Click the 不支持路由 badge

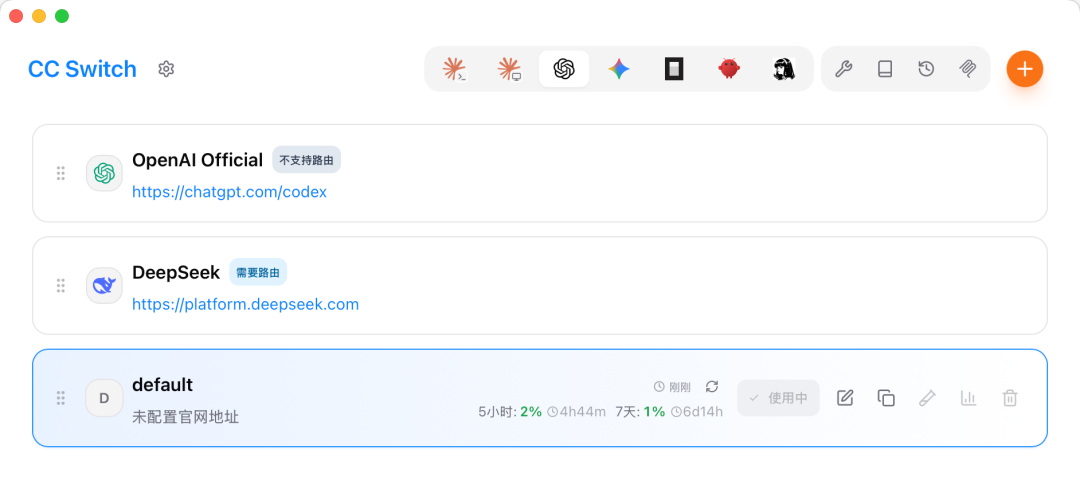click(307, 160)
